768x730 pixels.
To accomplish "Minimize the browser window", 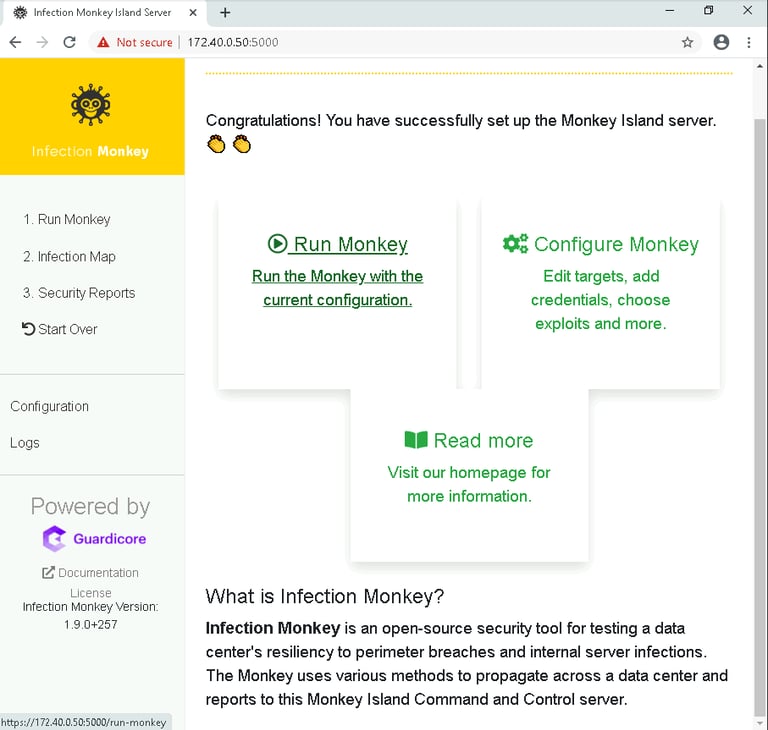I will [670, 10].
